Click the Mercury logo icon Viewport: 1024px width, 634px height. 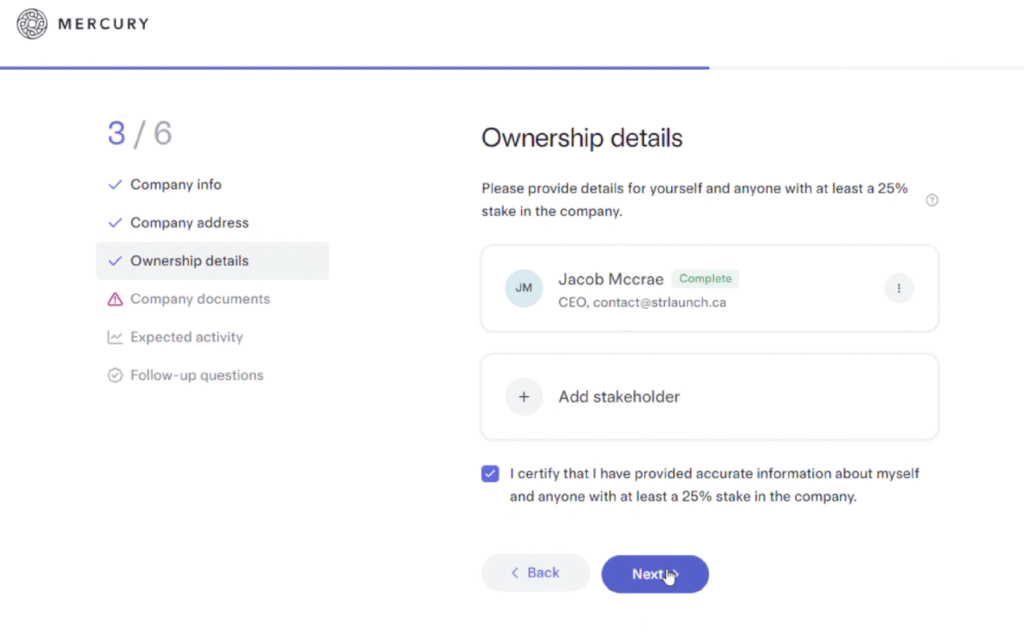[32, 24]
